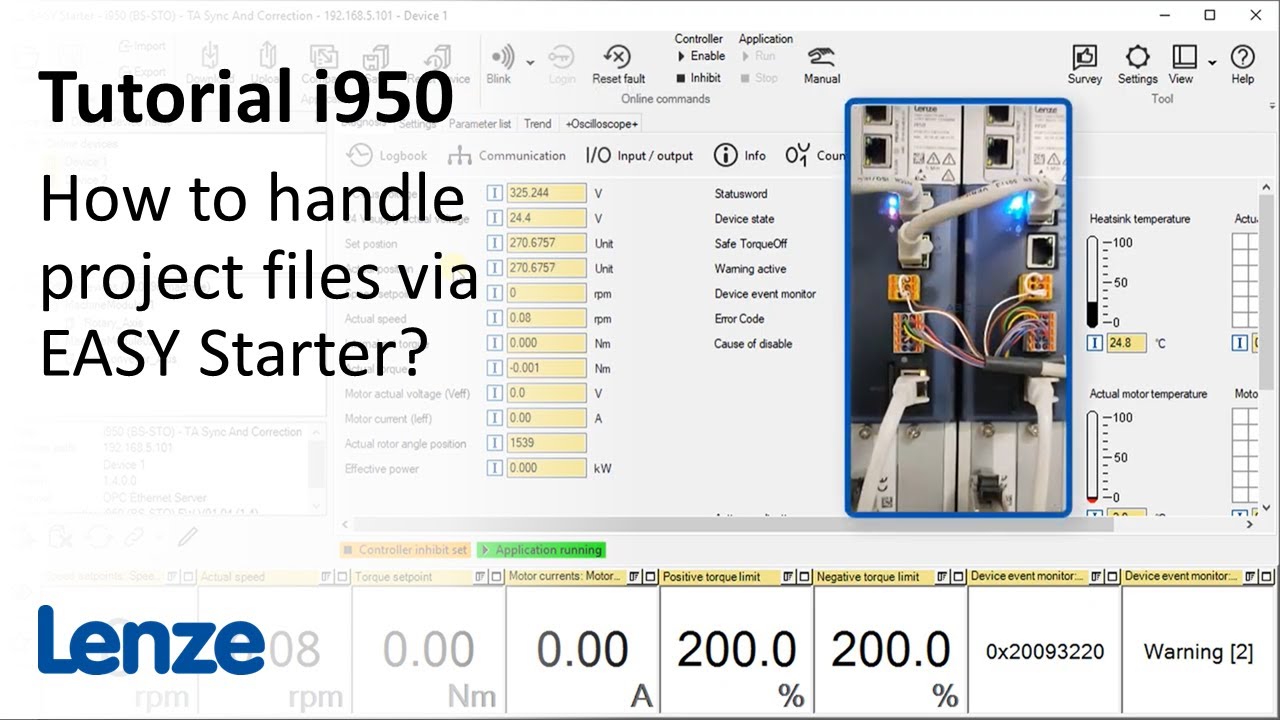Click the Reset fault icon
Viewport: 1280px width, 720px height.
point(618,57)
